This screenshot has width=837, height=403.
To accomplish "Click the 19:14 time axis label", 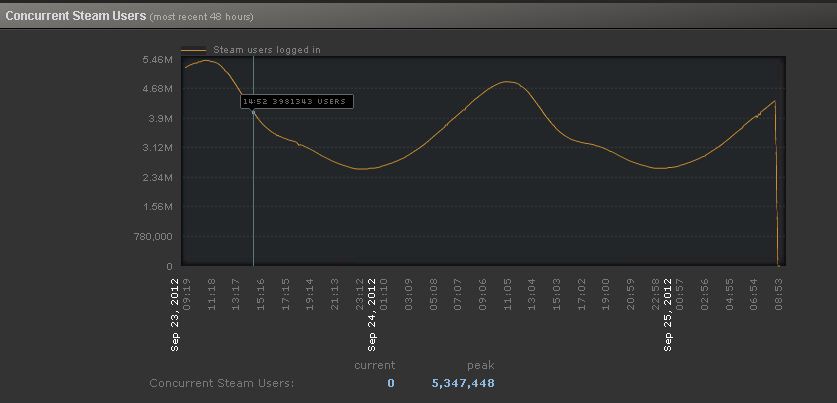I will click(x=310, y=294).
